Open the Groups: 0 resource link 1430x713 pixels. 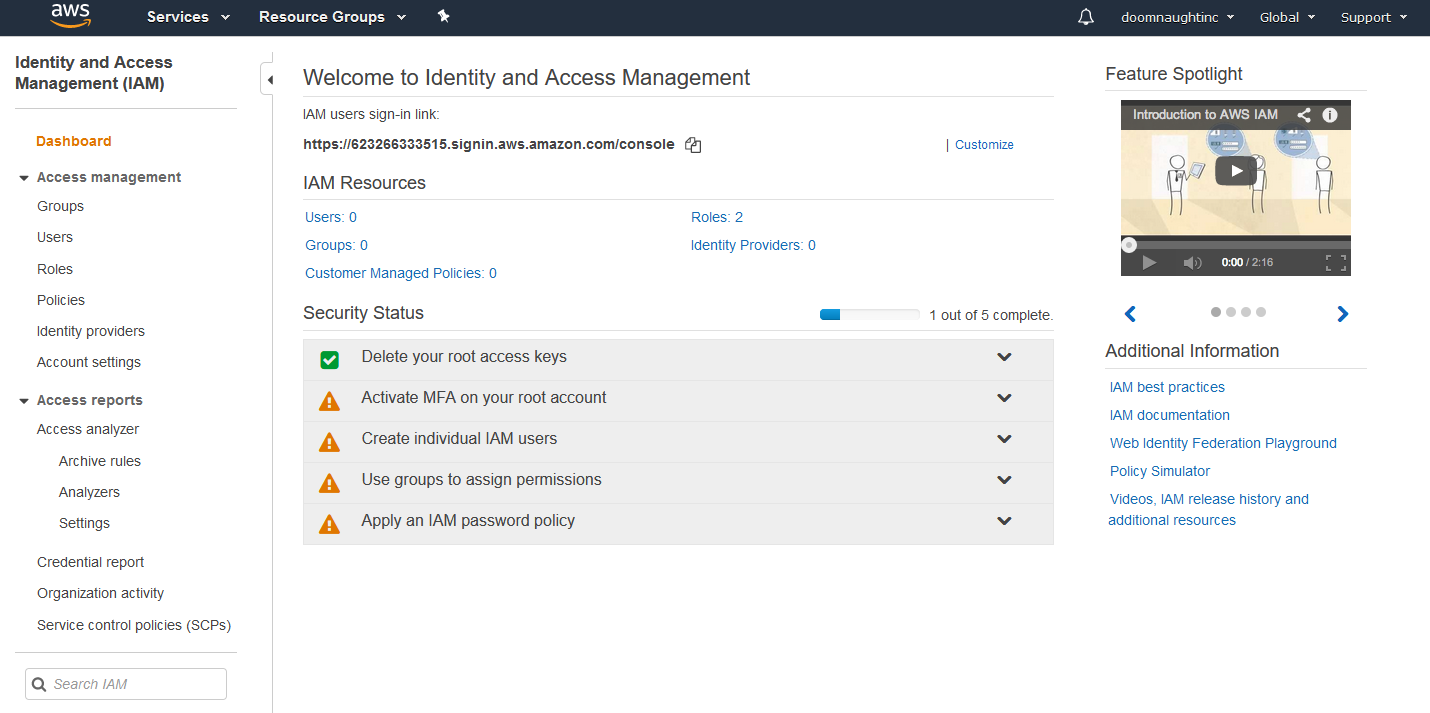tap(337, 245)
